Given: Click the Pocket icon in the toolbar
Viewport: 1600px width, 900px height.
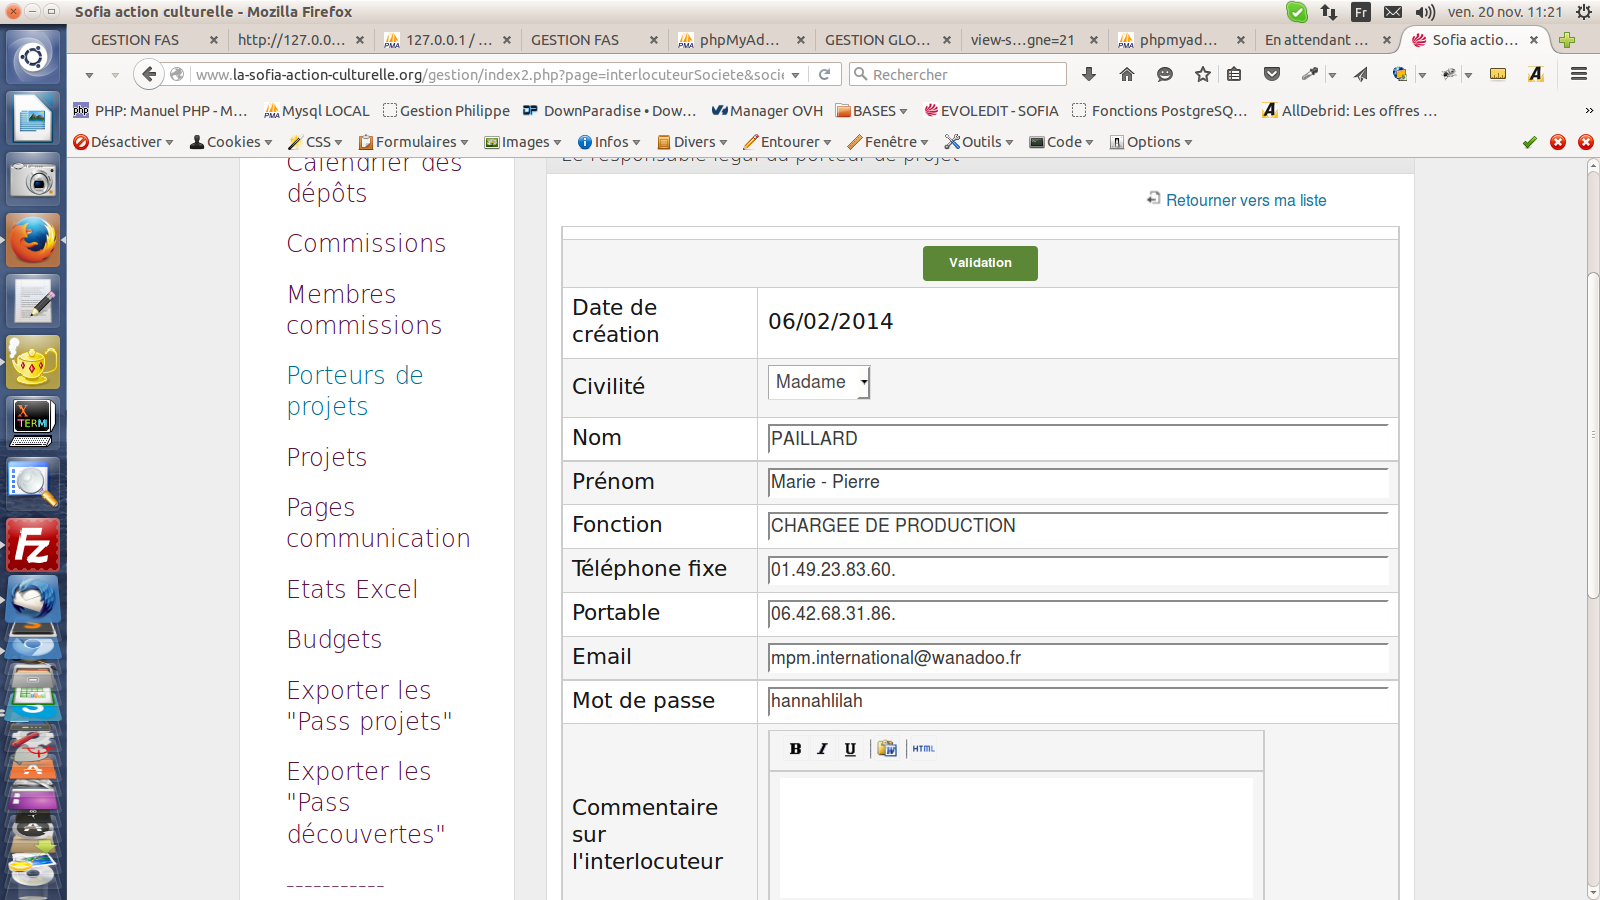Looking at the screenshot, I should click(1272, 74).
